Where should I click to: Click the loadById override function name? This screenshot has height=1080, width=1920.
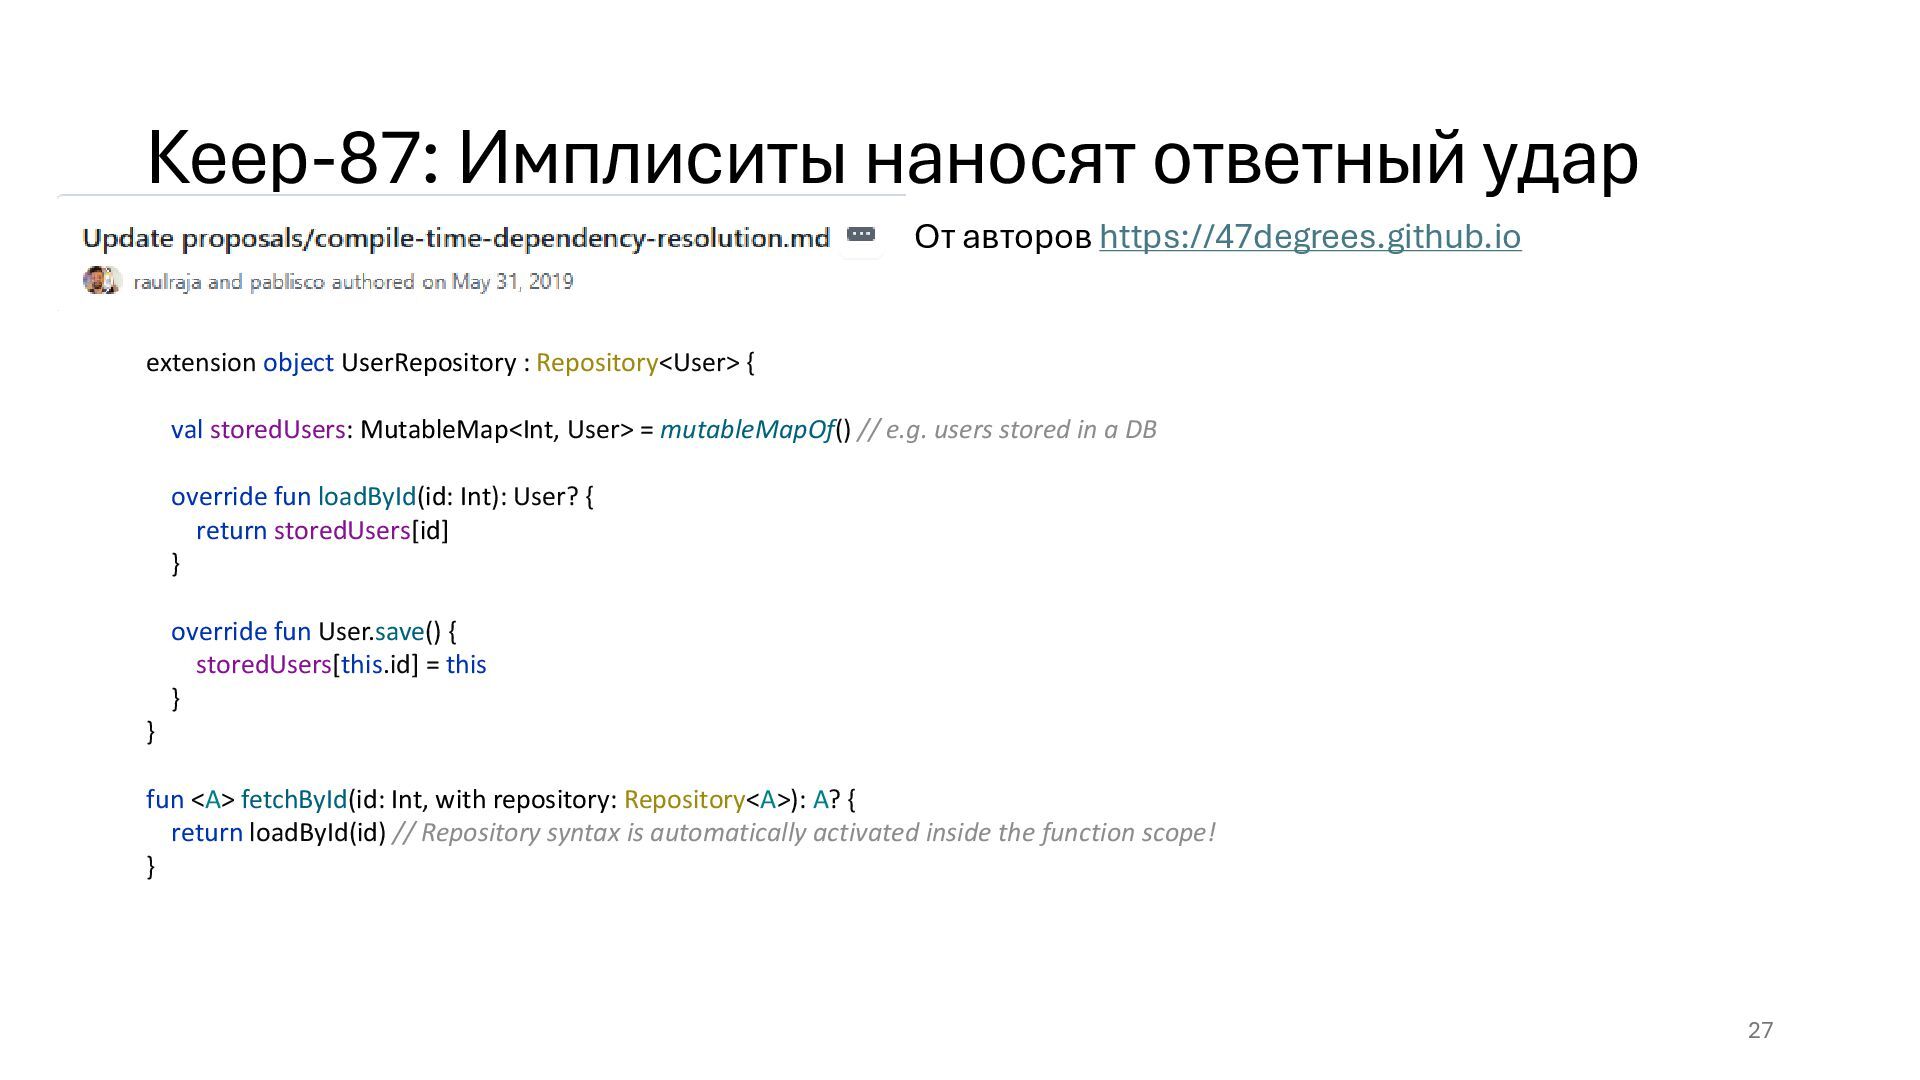tap(366, 497)
